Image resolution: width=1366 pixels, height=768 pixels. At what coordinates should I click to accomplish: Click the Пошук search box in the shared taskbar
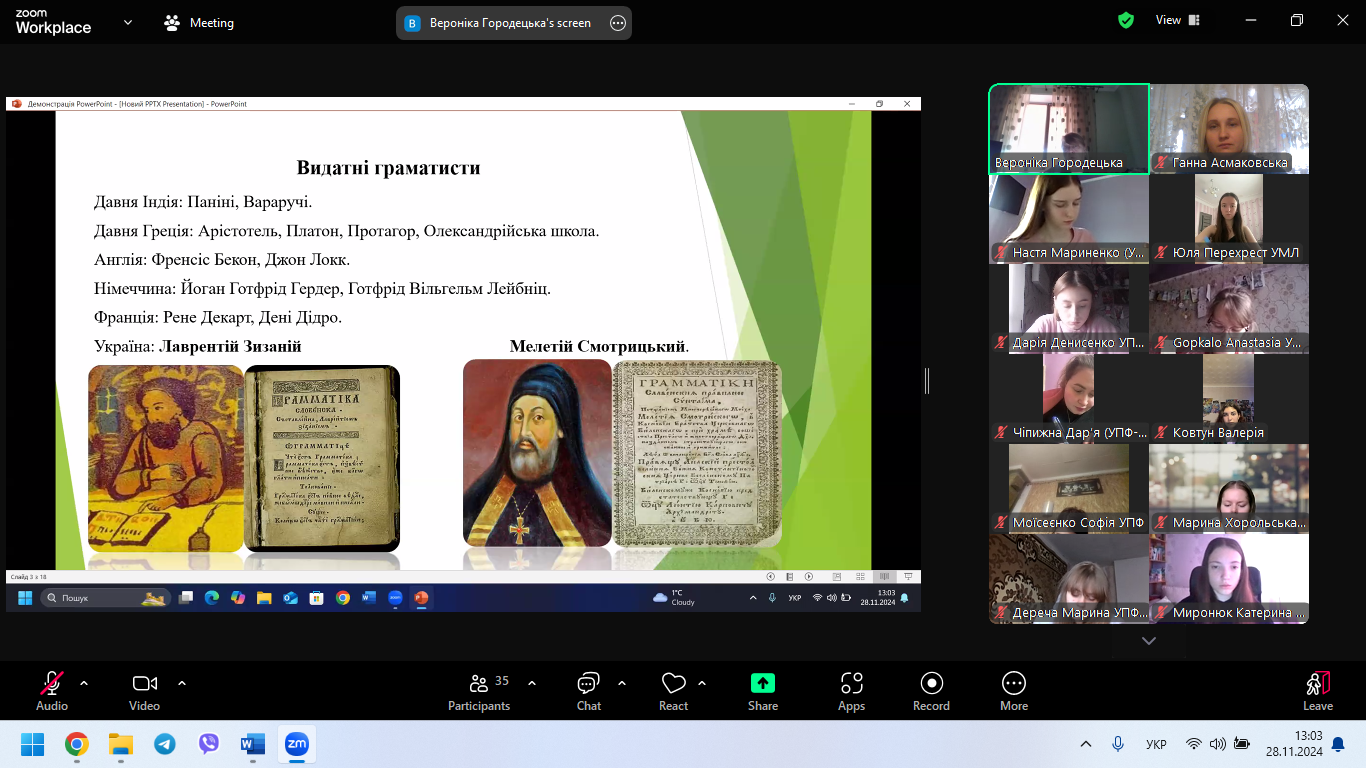(x=105, y=598)
